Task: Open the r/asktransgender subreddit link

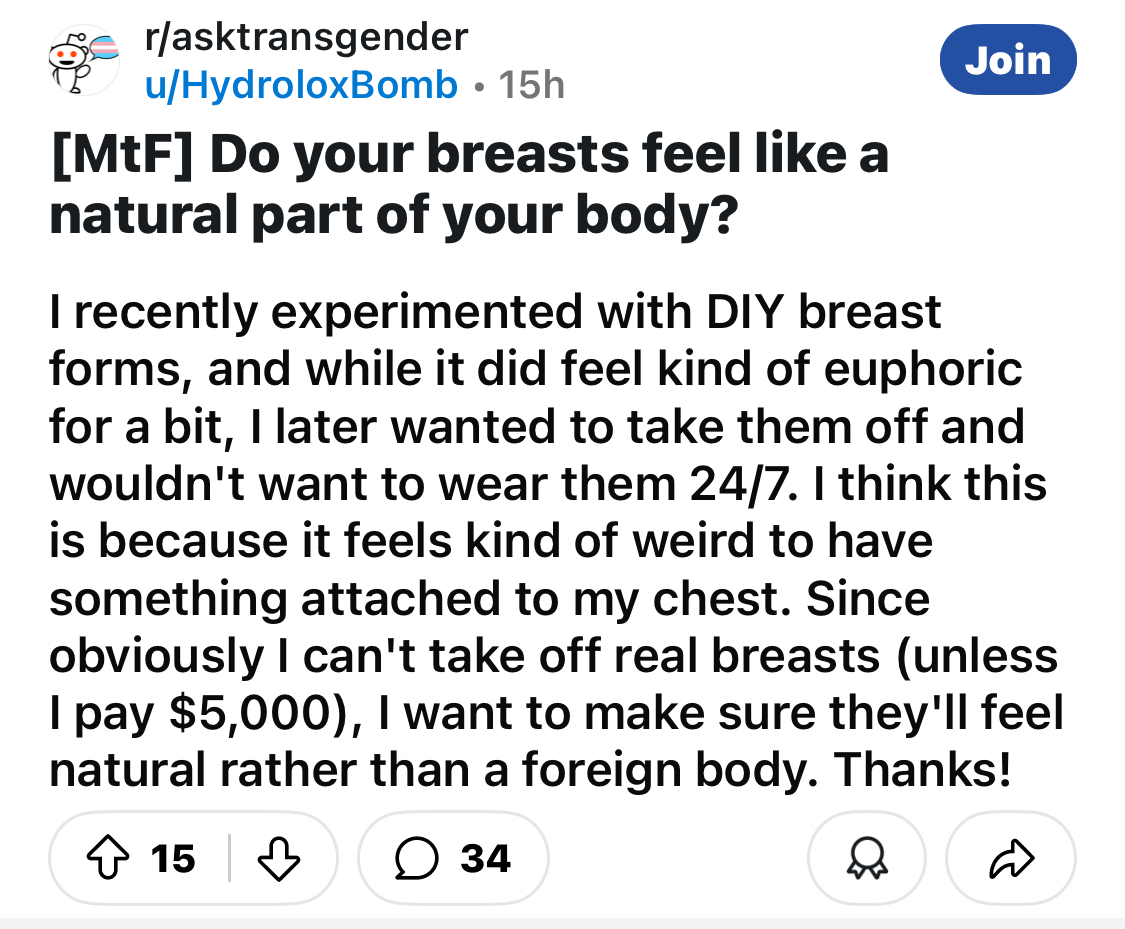Action: (x=306, y=38)
